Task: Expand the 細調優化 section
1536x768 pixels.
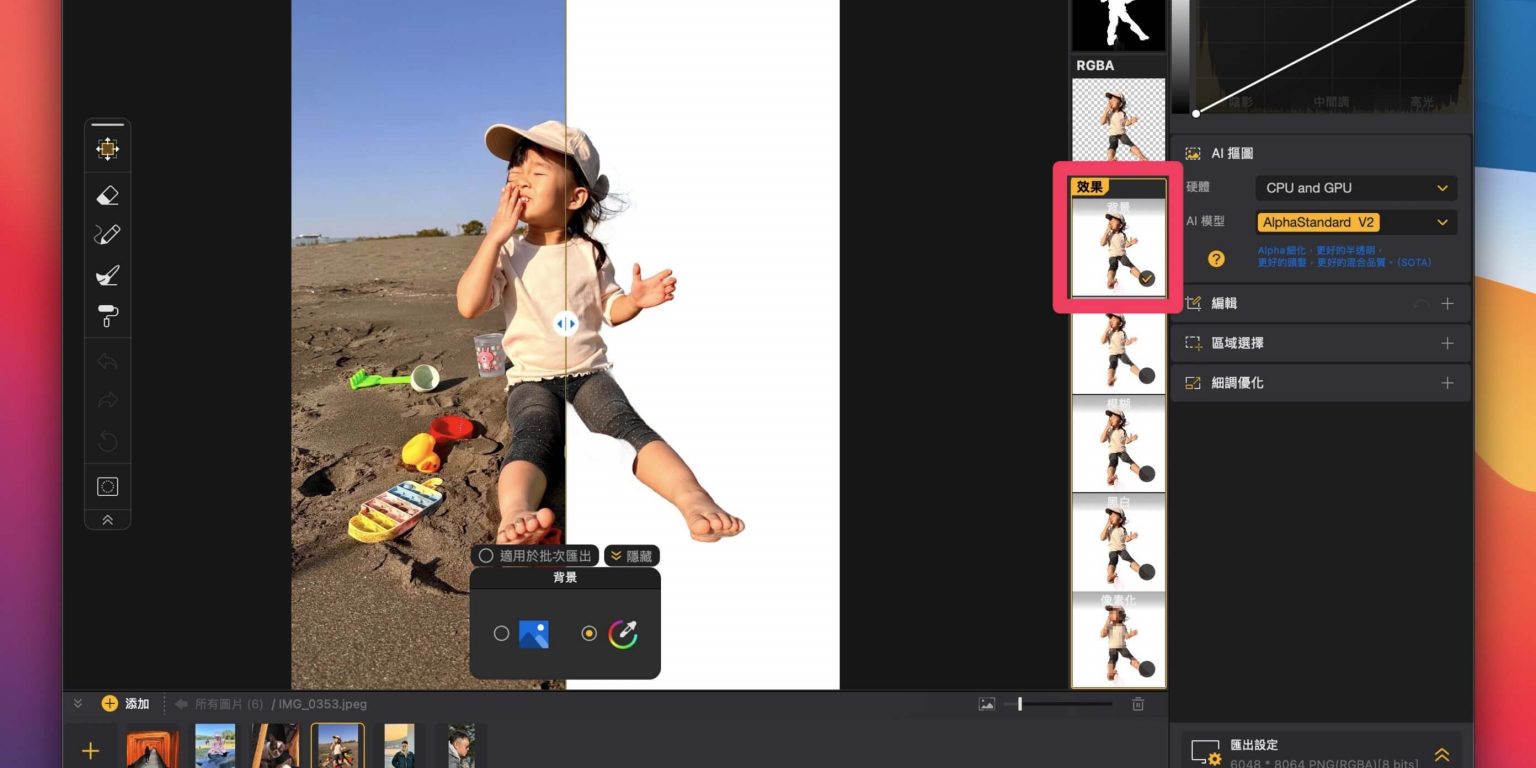Action: [1446, 383]
